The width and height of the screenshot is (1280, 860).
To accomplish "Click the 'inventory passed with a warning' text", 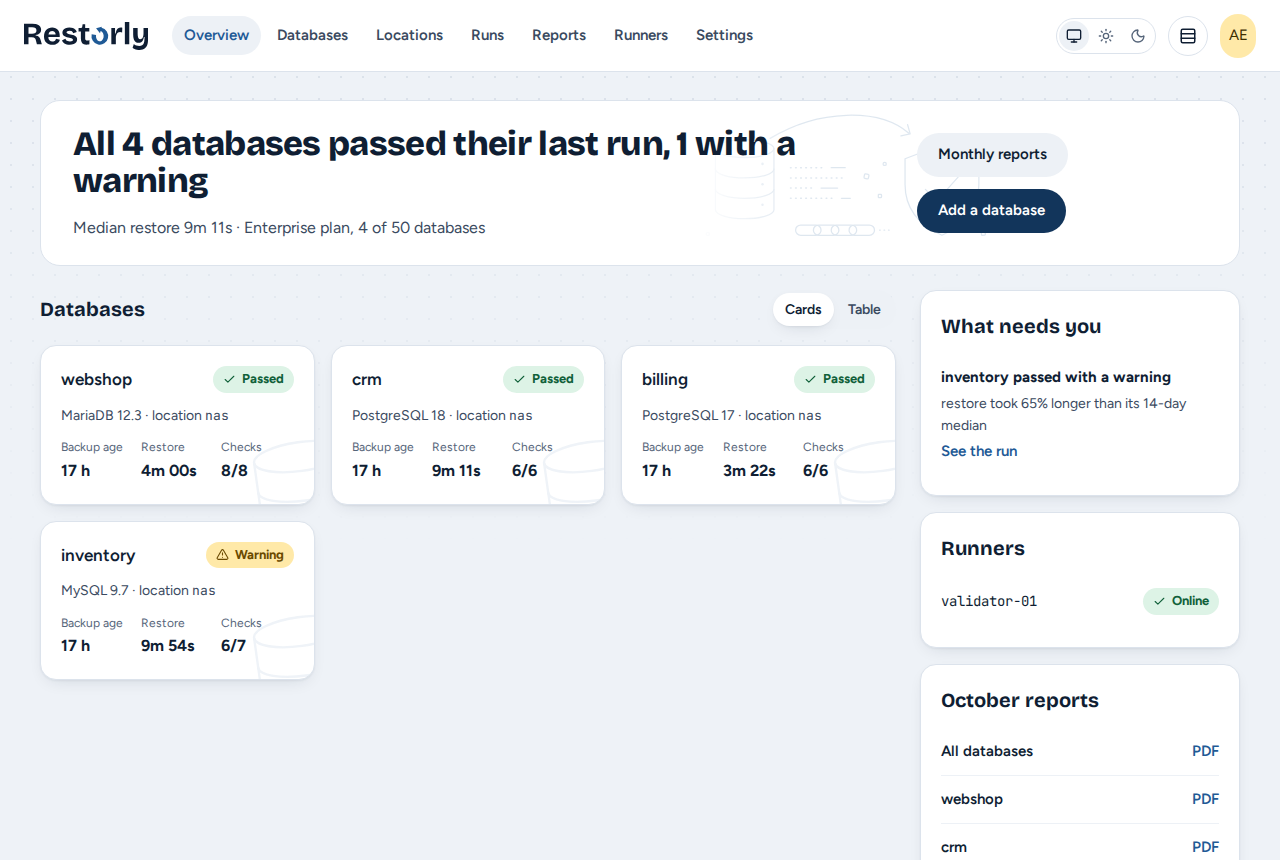I will 1056,377.
